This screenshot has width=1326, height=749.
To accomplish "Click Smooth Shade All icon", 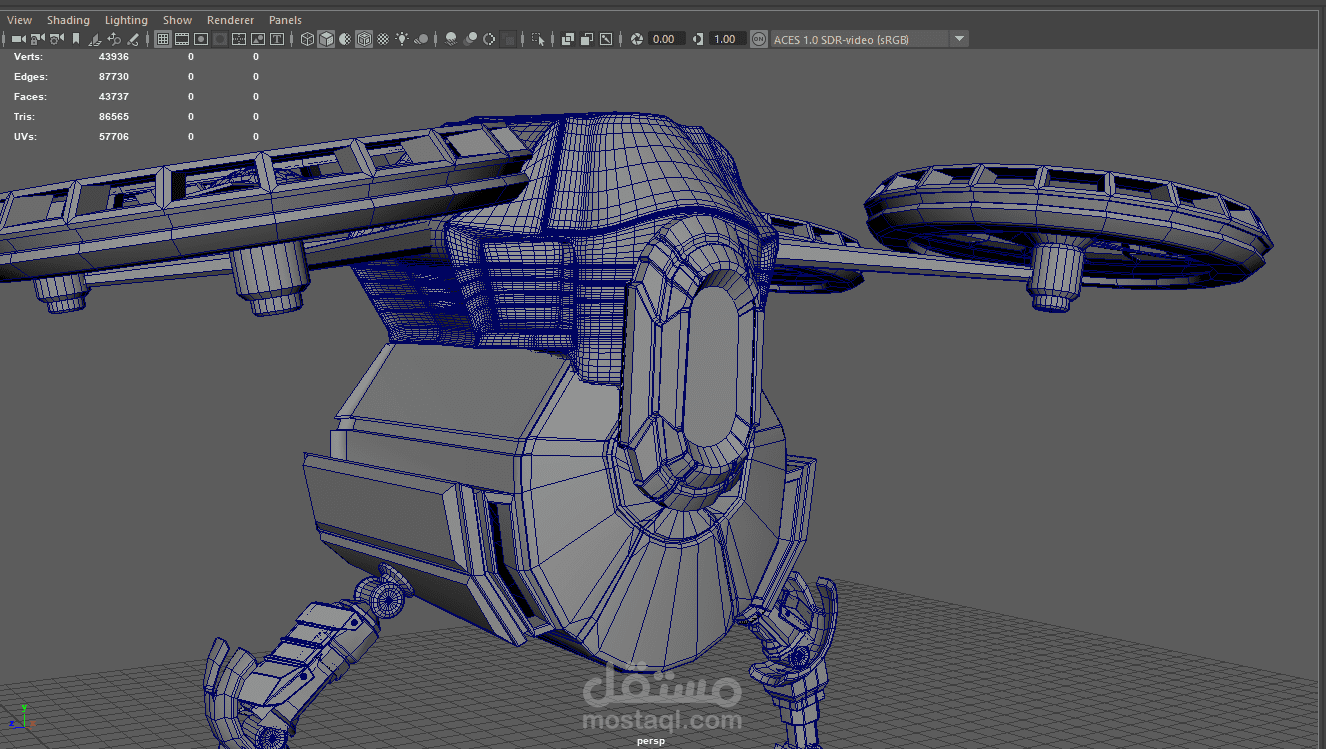I will 326,39.
